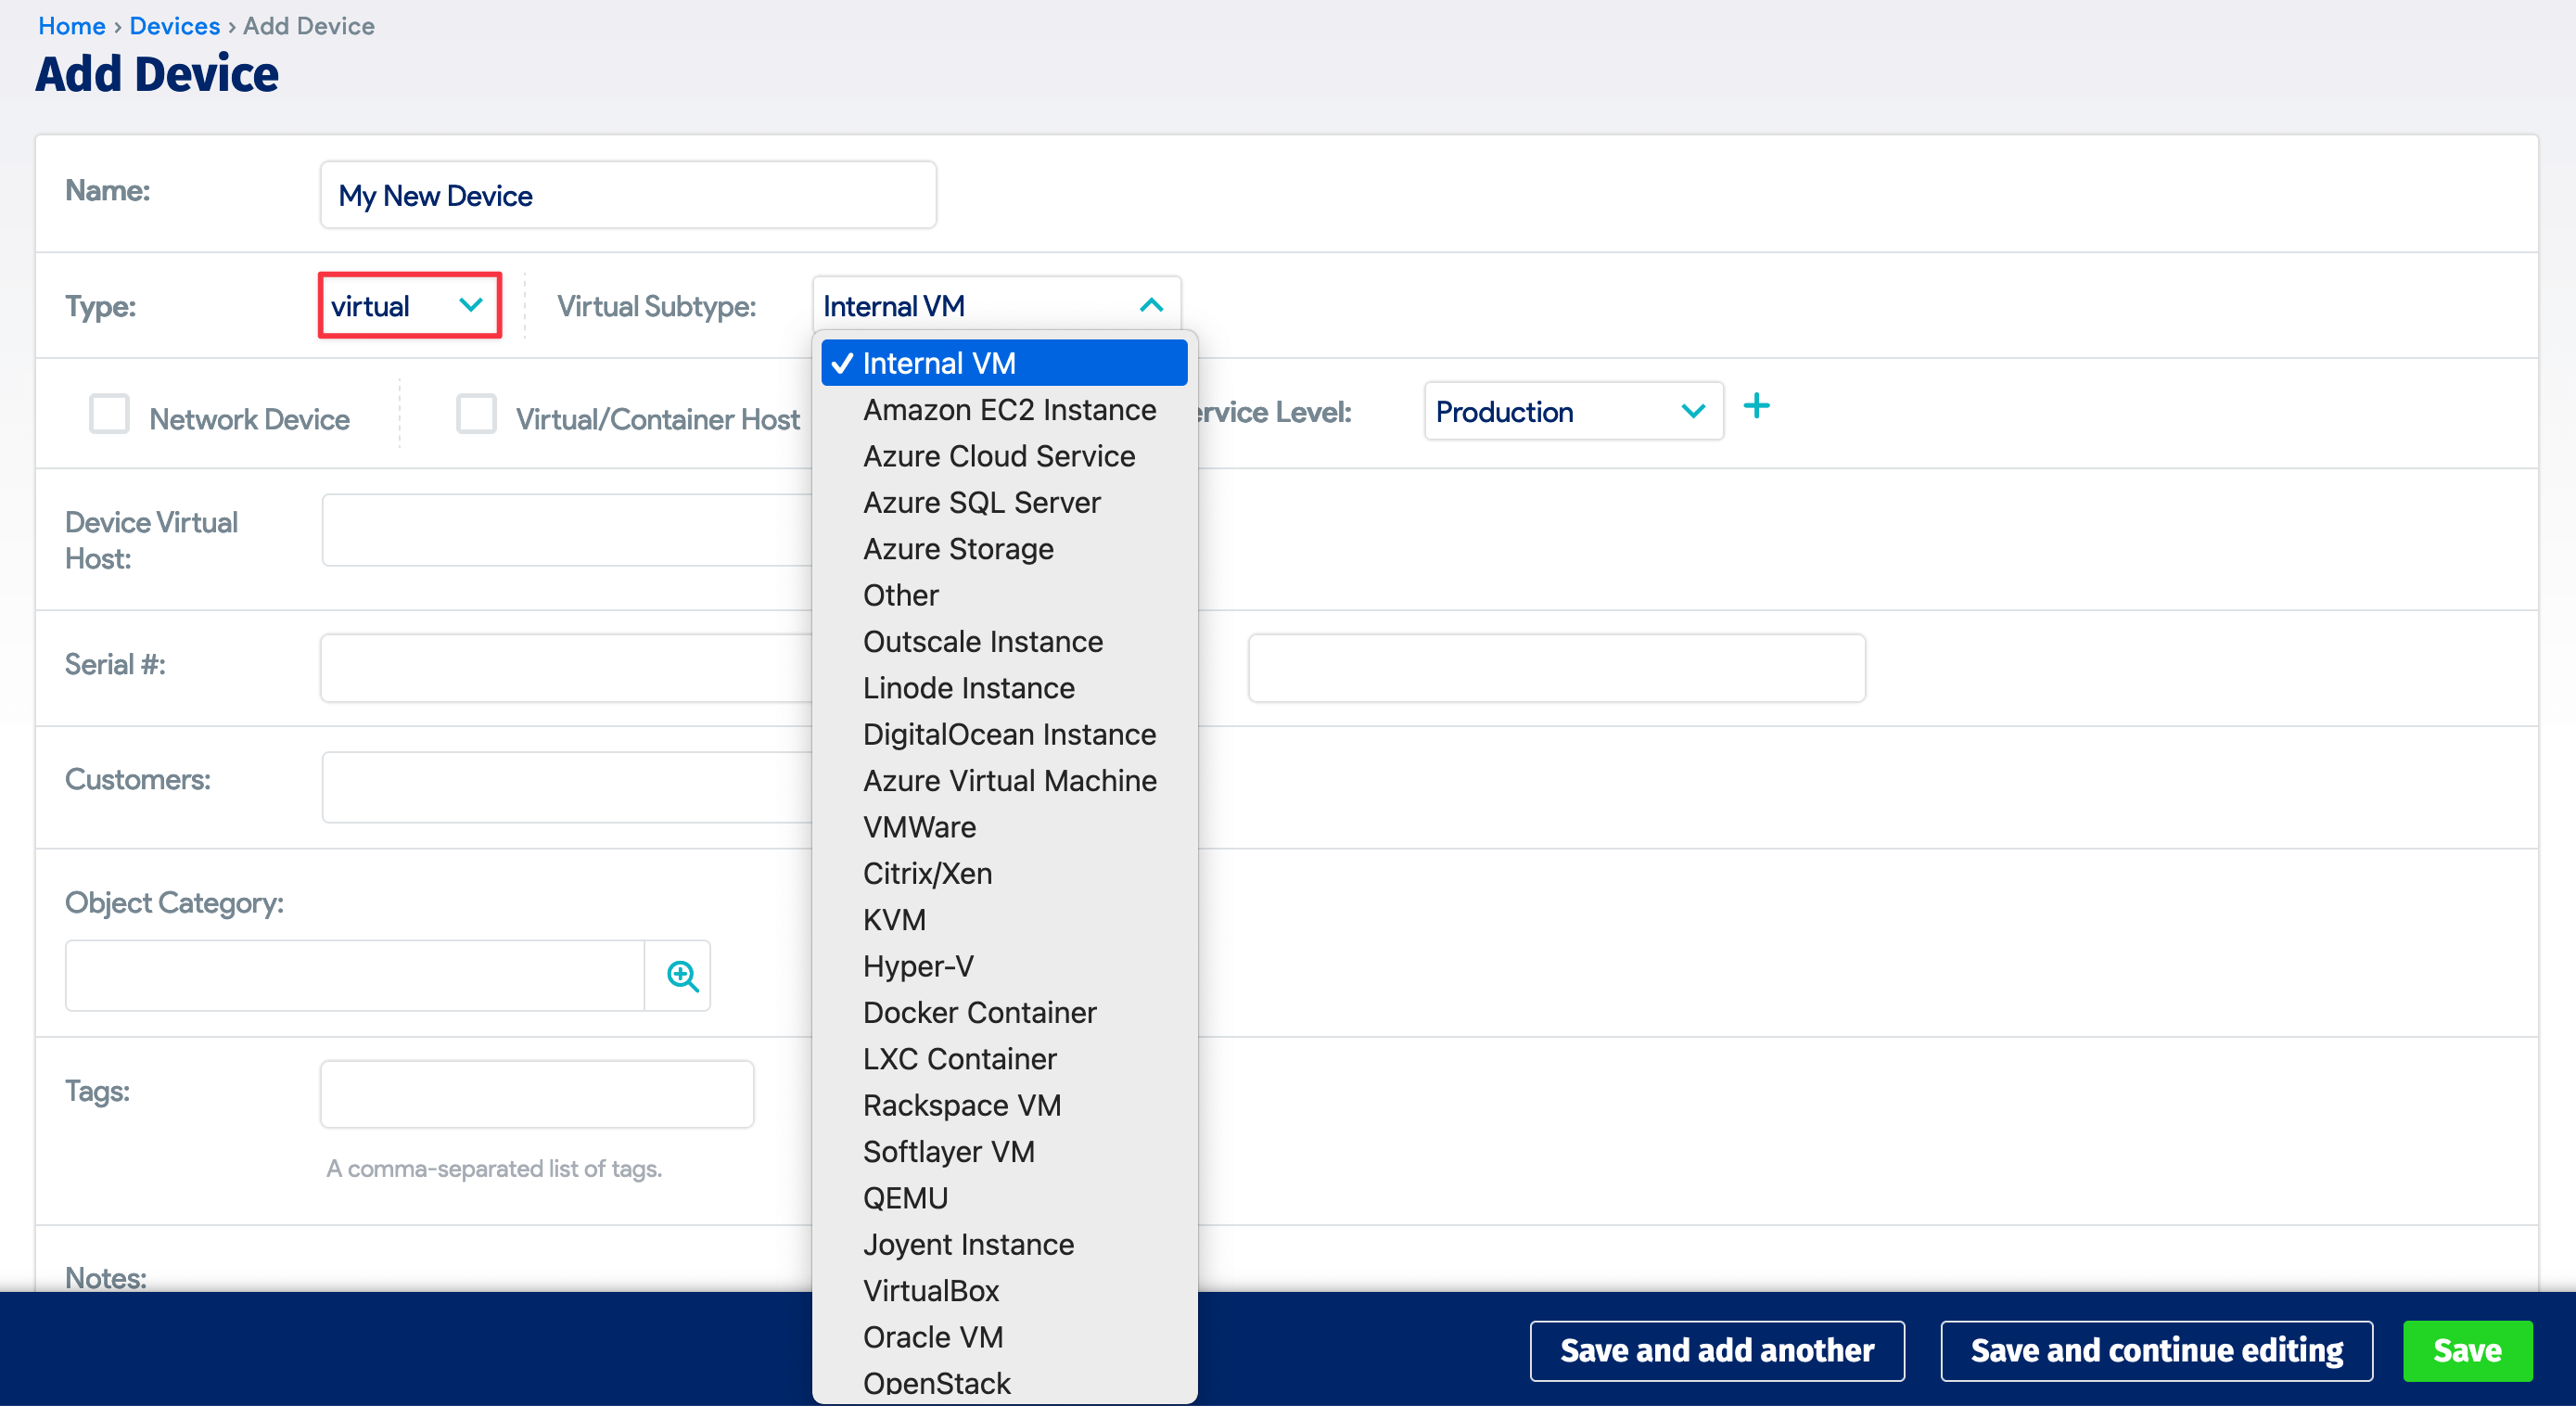Check the Network Device checkbox
This screenshot has width=2576, height=1406.
[x=109, y=414]
